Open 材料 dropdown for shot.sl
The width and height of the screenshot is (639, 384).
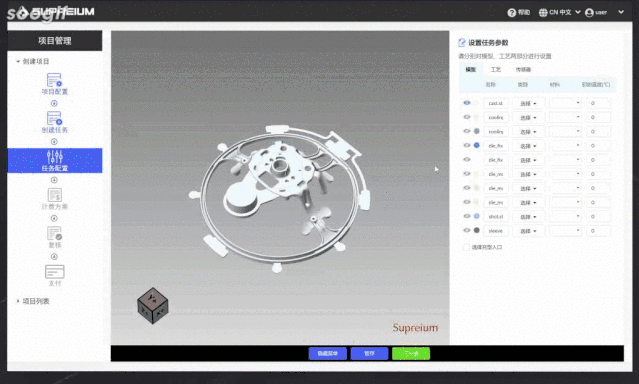[x=566, y=216]
